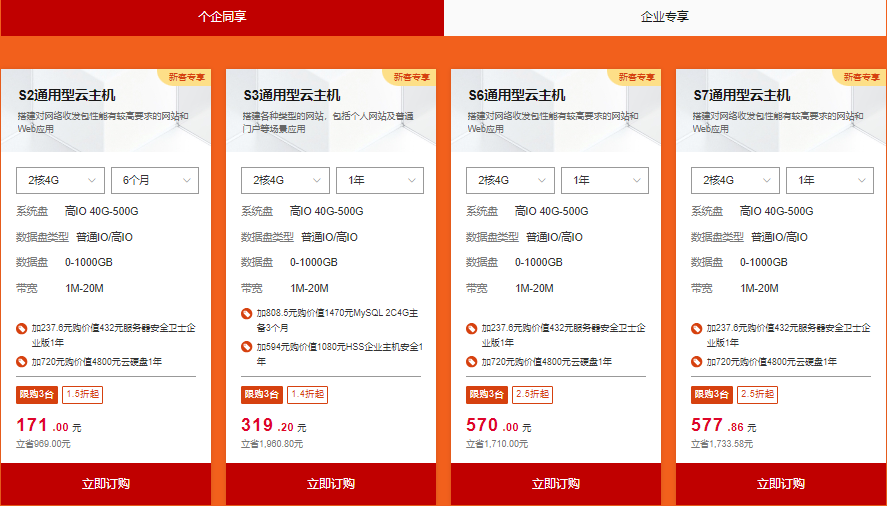The height and width of the screenshot is (506, 887).
Task: Click the S3 card's MySQL 2C4G add-on icon
Action: (x=247, y=313)
